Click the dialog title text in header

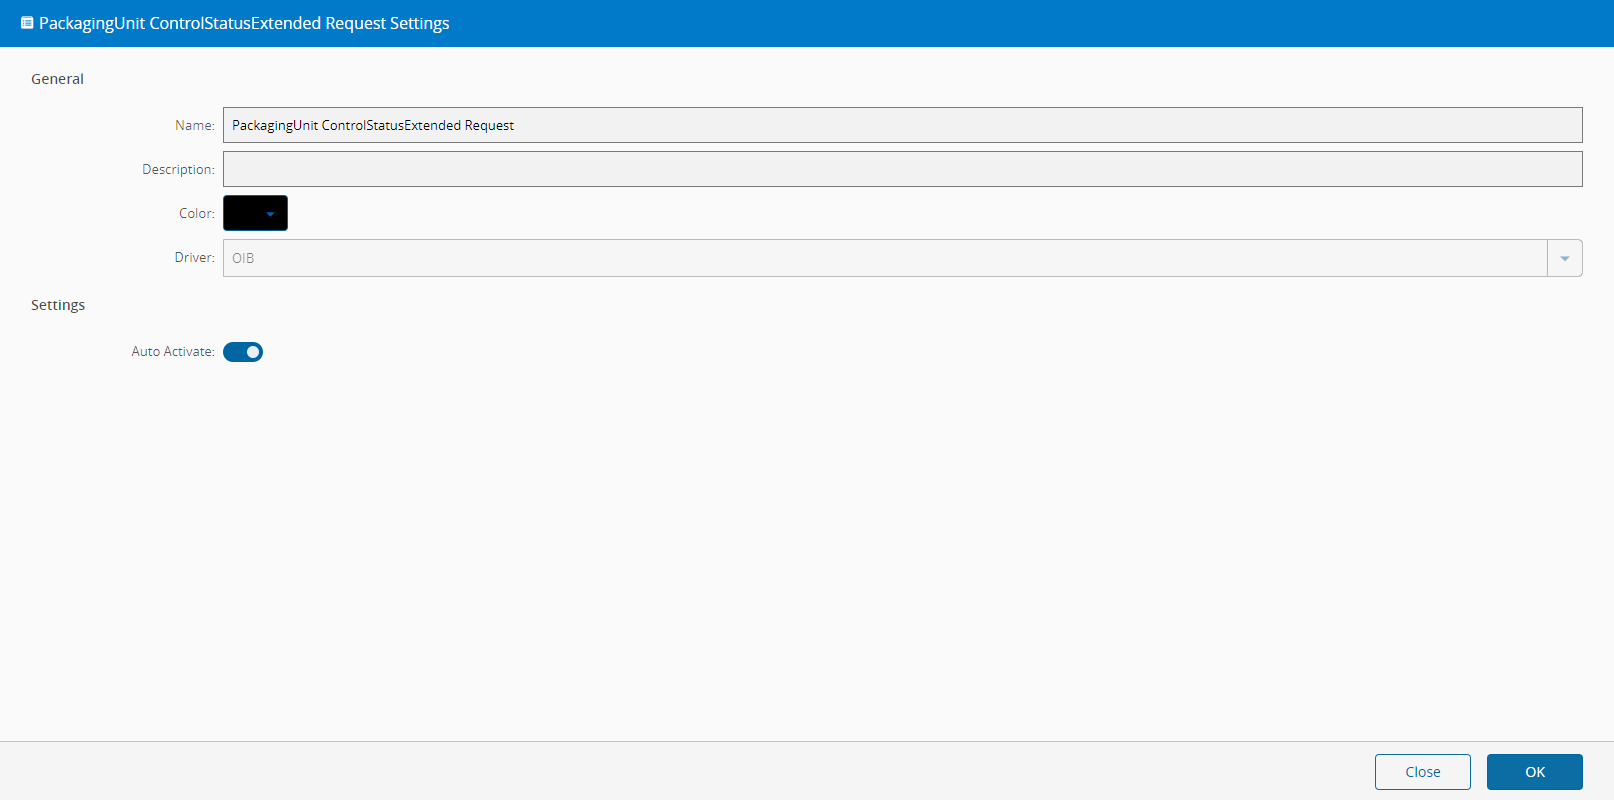[244, 23]
